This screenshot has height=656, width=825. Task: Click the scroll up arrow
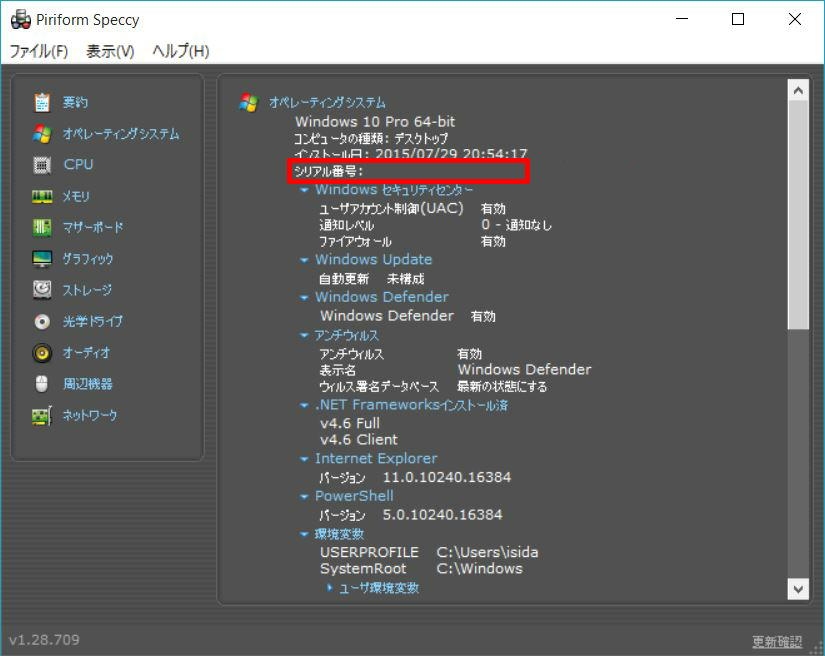pos(798,90)
